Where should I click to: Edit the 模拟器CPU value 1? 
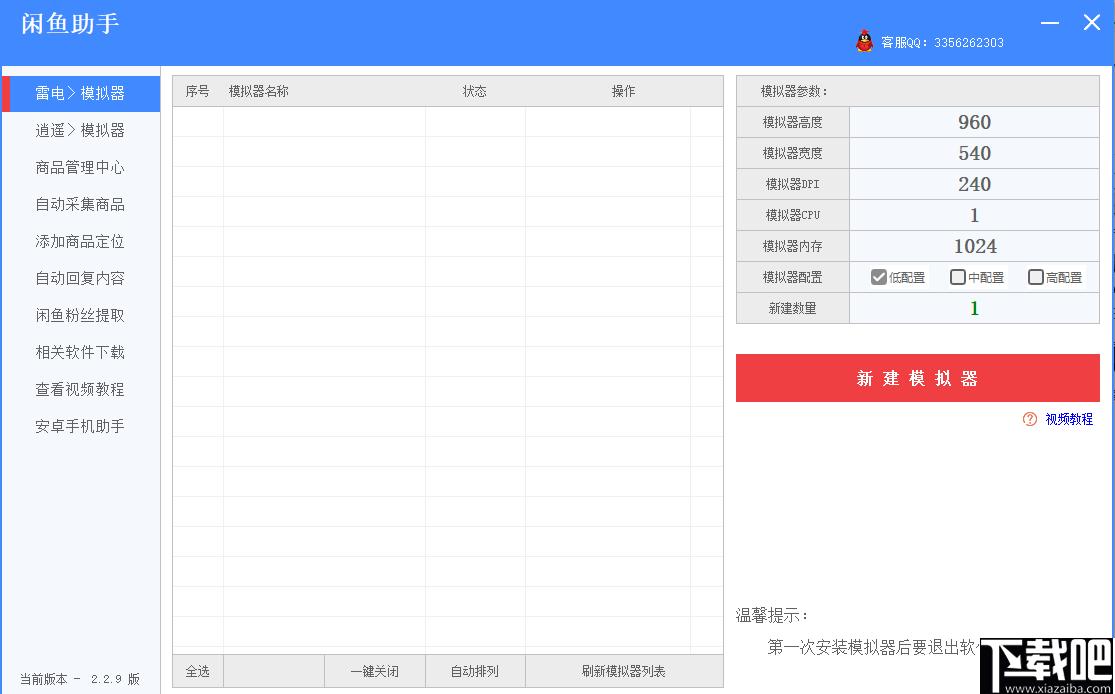tap(974, 215)
